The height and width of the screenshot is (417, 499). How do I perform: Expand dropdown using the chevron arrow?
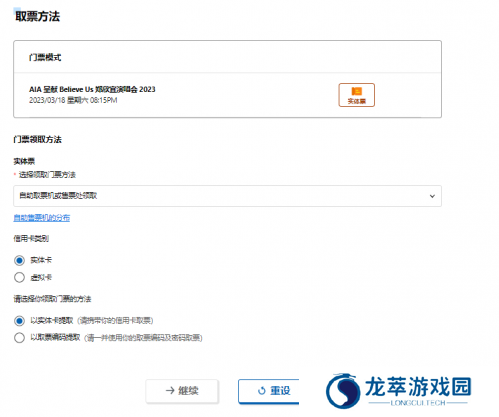click(432, 196)
